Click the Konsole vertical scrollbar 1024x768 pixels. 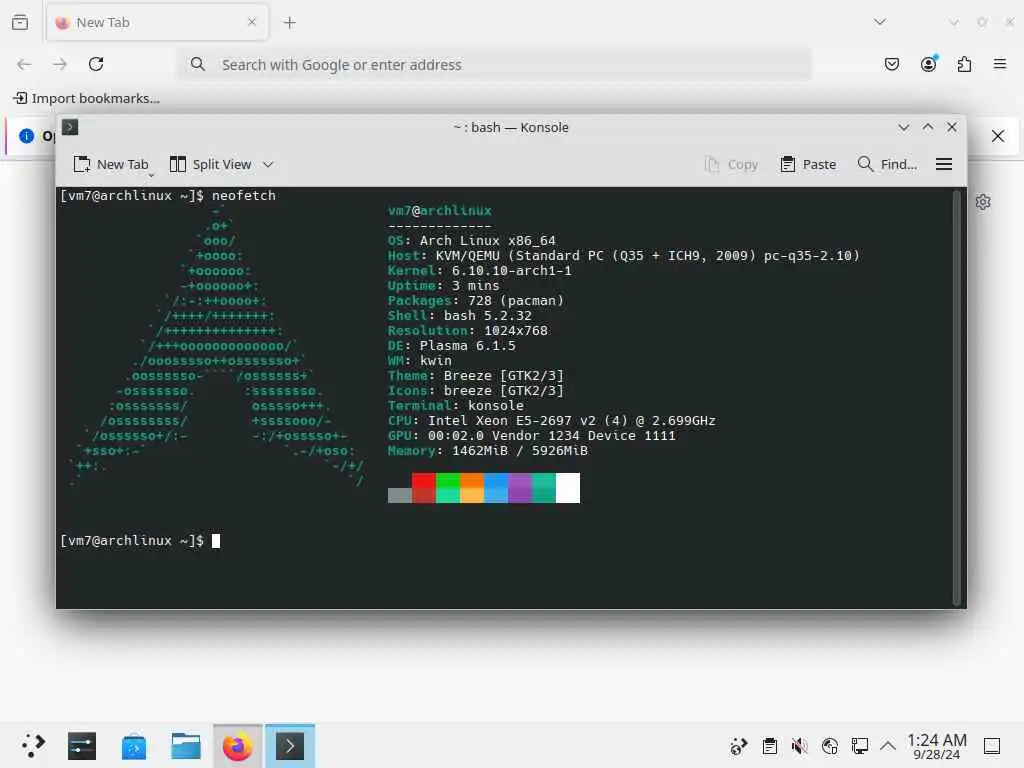(956, 397)
